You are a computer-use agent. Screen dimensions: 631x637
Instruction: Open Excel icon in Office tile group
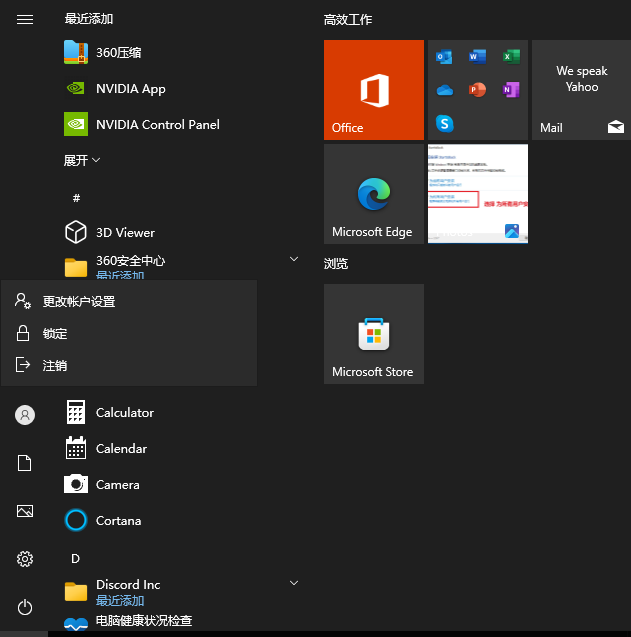coord(511,56)
